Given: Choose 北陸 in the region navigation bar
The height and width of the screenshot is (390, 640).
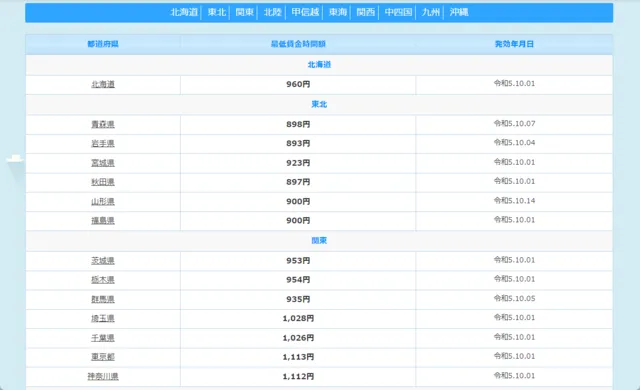Looking at the screenshot, I should [x=273, y=12].
